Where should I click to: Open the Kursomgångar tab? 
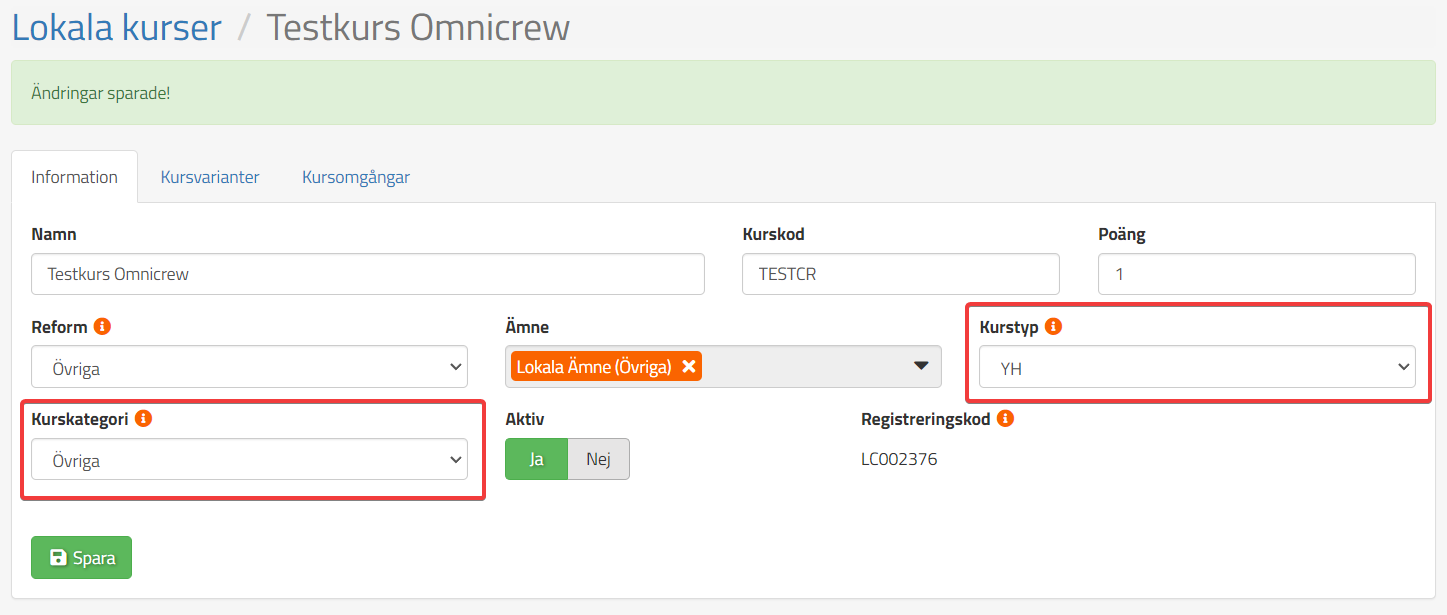point(355,177)
